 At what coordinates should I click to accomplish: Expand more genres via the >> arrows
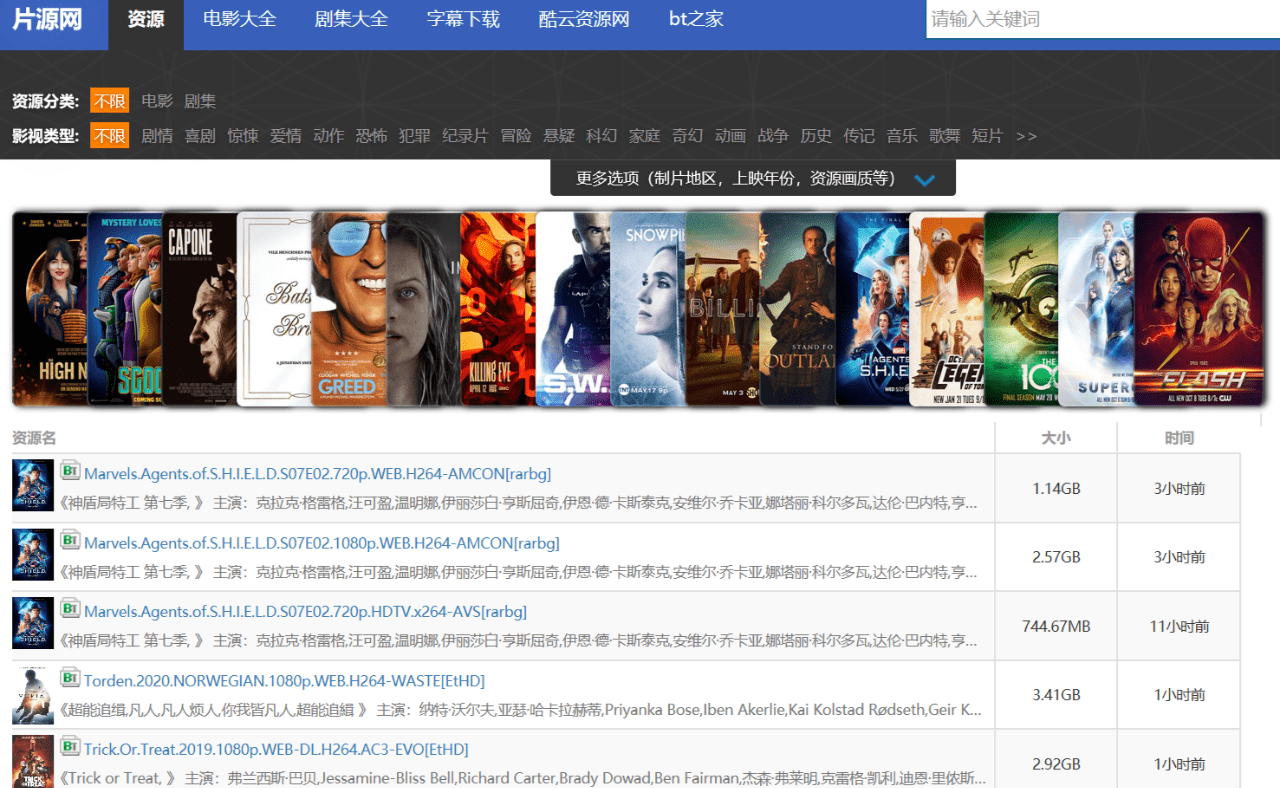point(1026,136)
